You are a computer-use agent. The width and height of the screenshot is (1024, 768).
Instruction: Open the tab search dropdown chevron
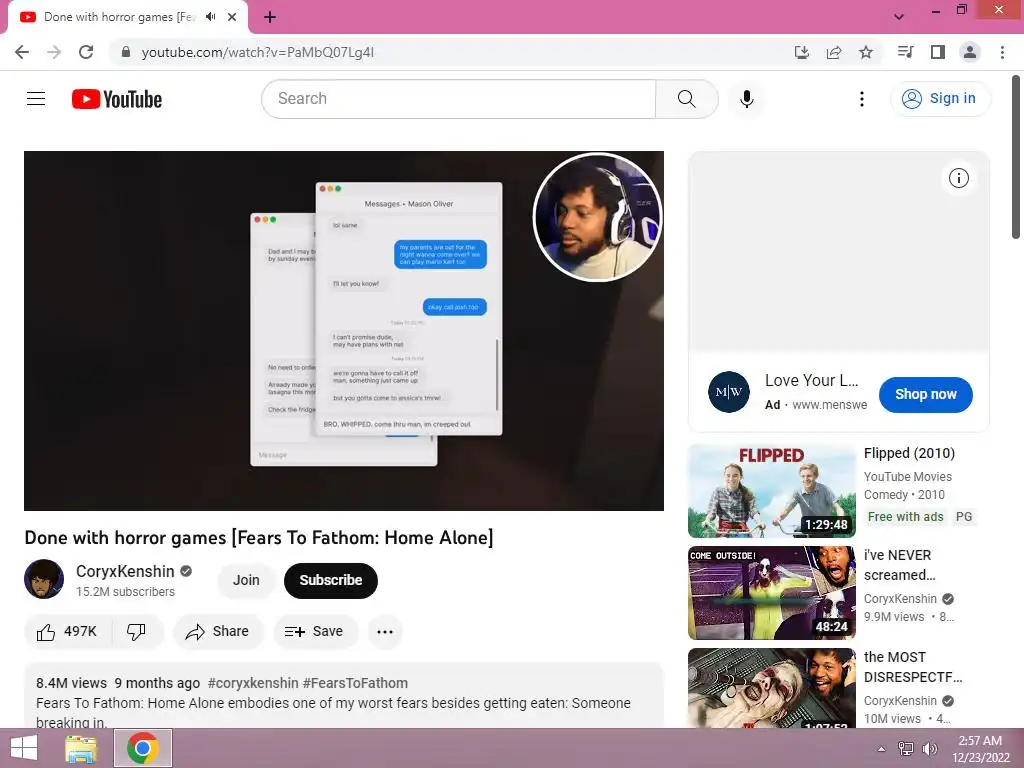(x=899, y=17)
